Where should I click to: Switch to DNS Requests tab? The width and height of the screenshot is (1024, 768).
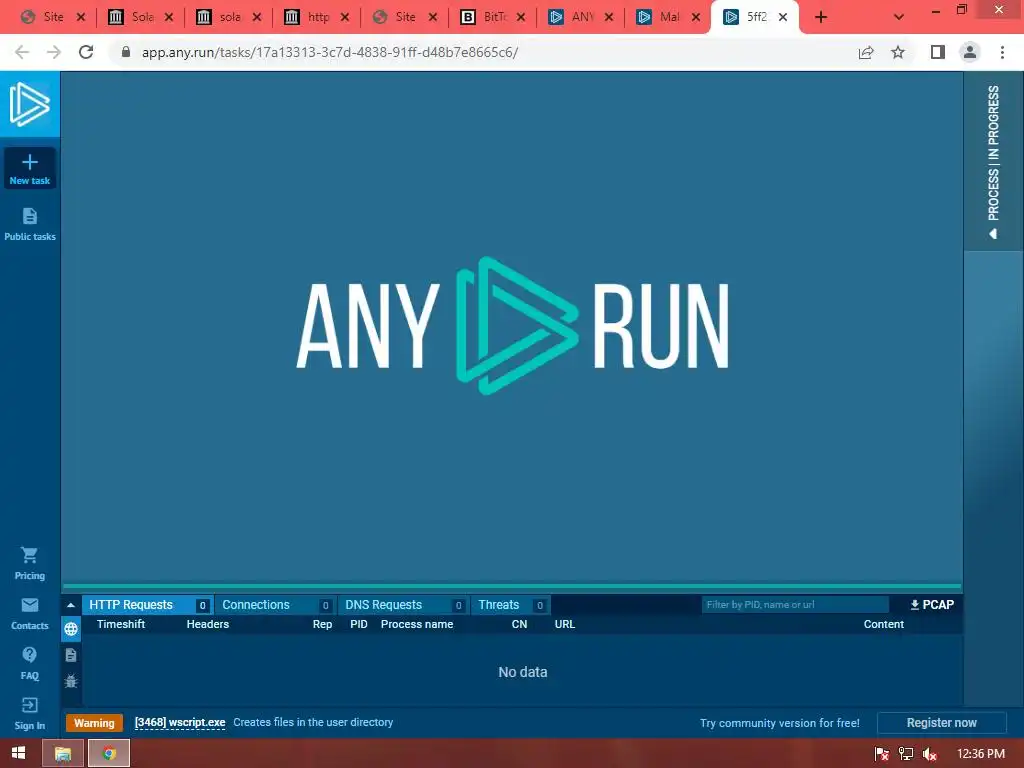(403, 605)
